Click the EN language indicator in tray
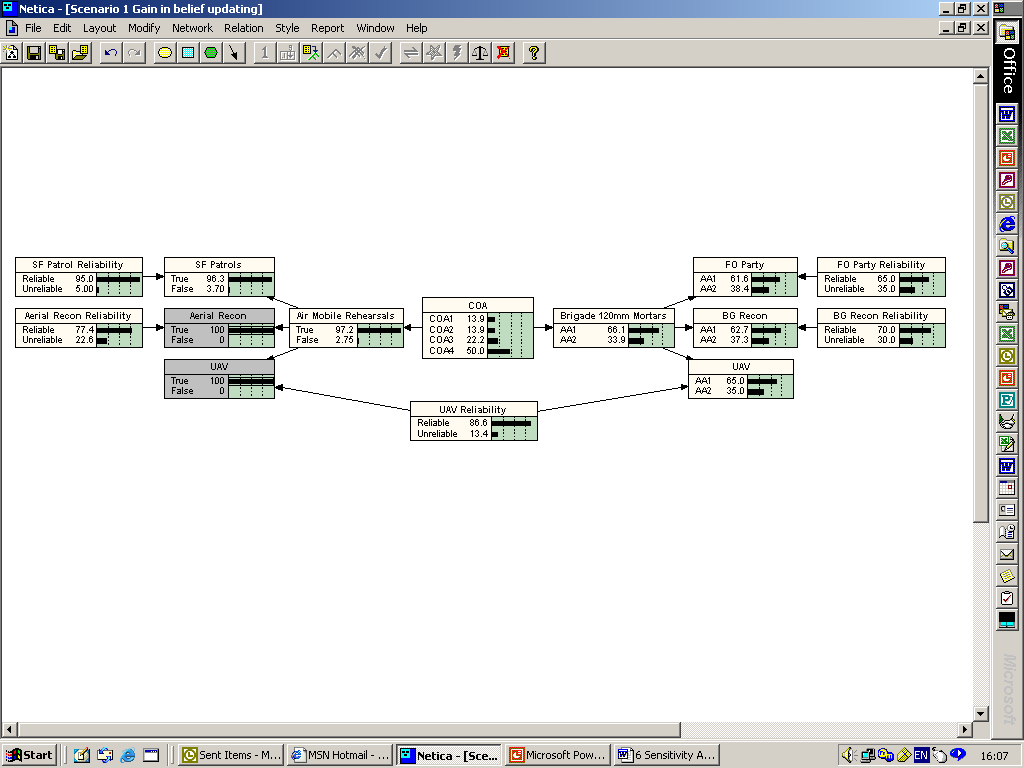1024x768 pixels. [x=921, y=756]
